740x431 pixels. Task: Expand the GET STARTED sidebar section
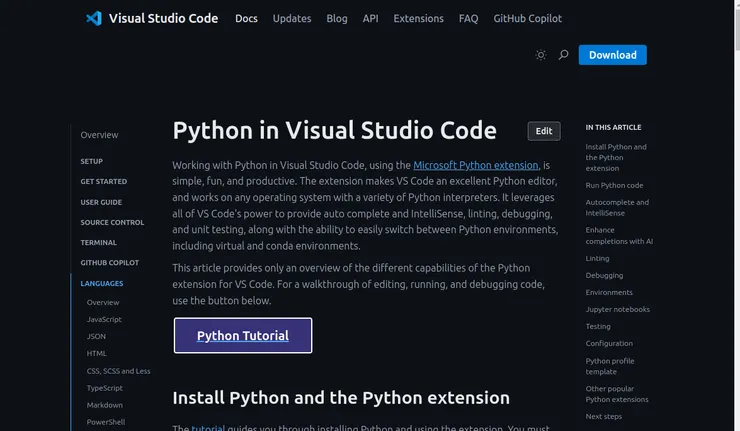tap(104, 181)
